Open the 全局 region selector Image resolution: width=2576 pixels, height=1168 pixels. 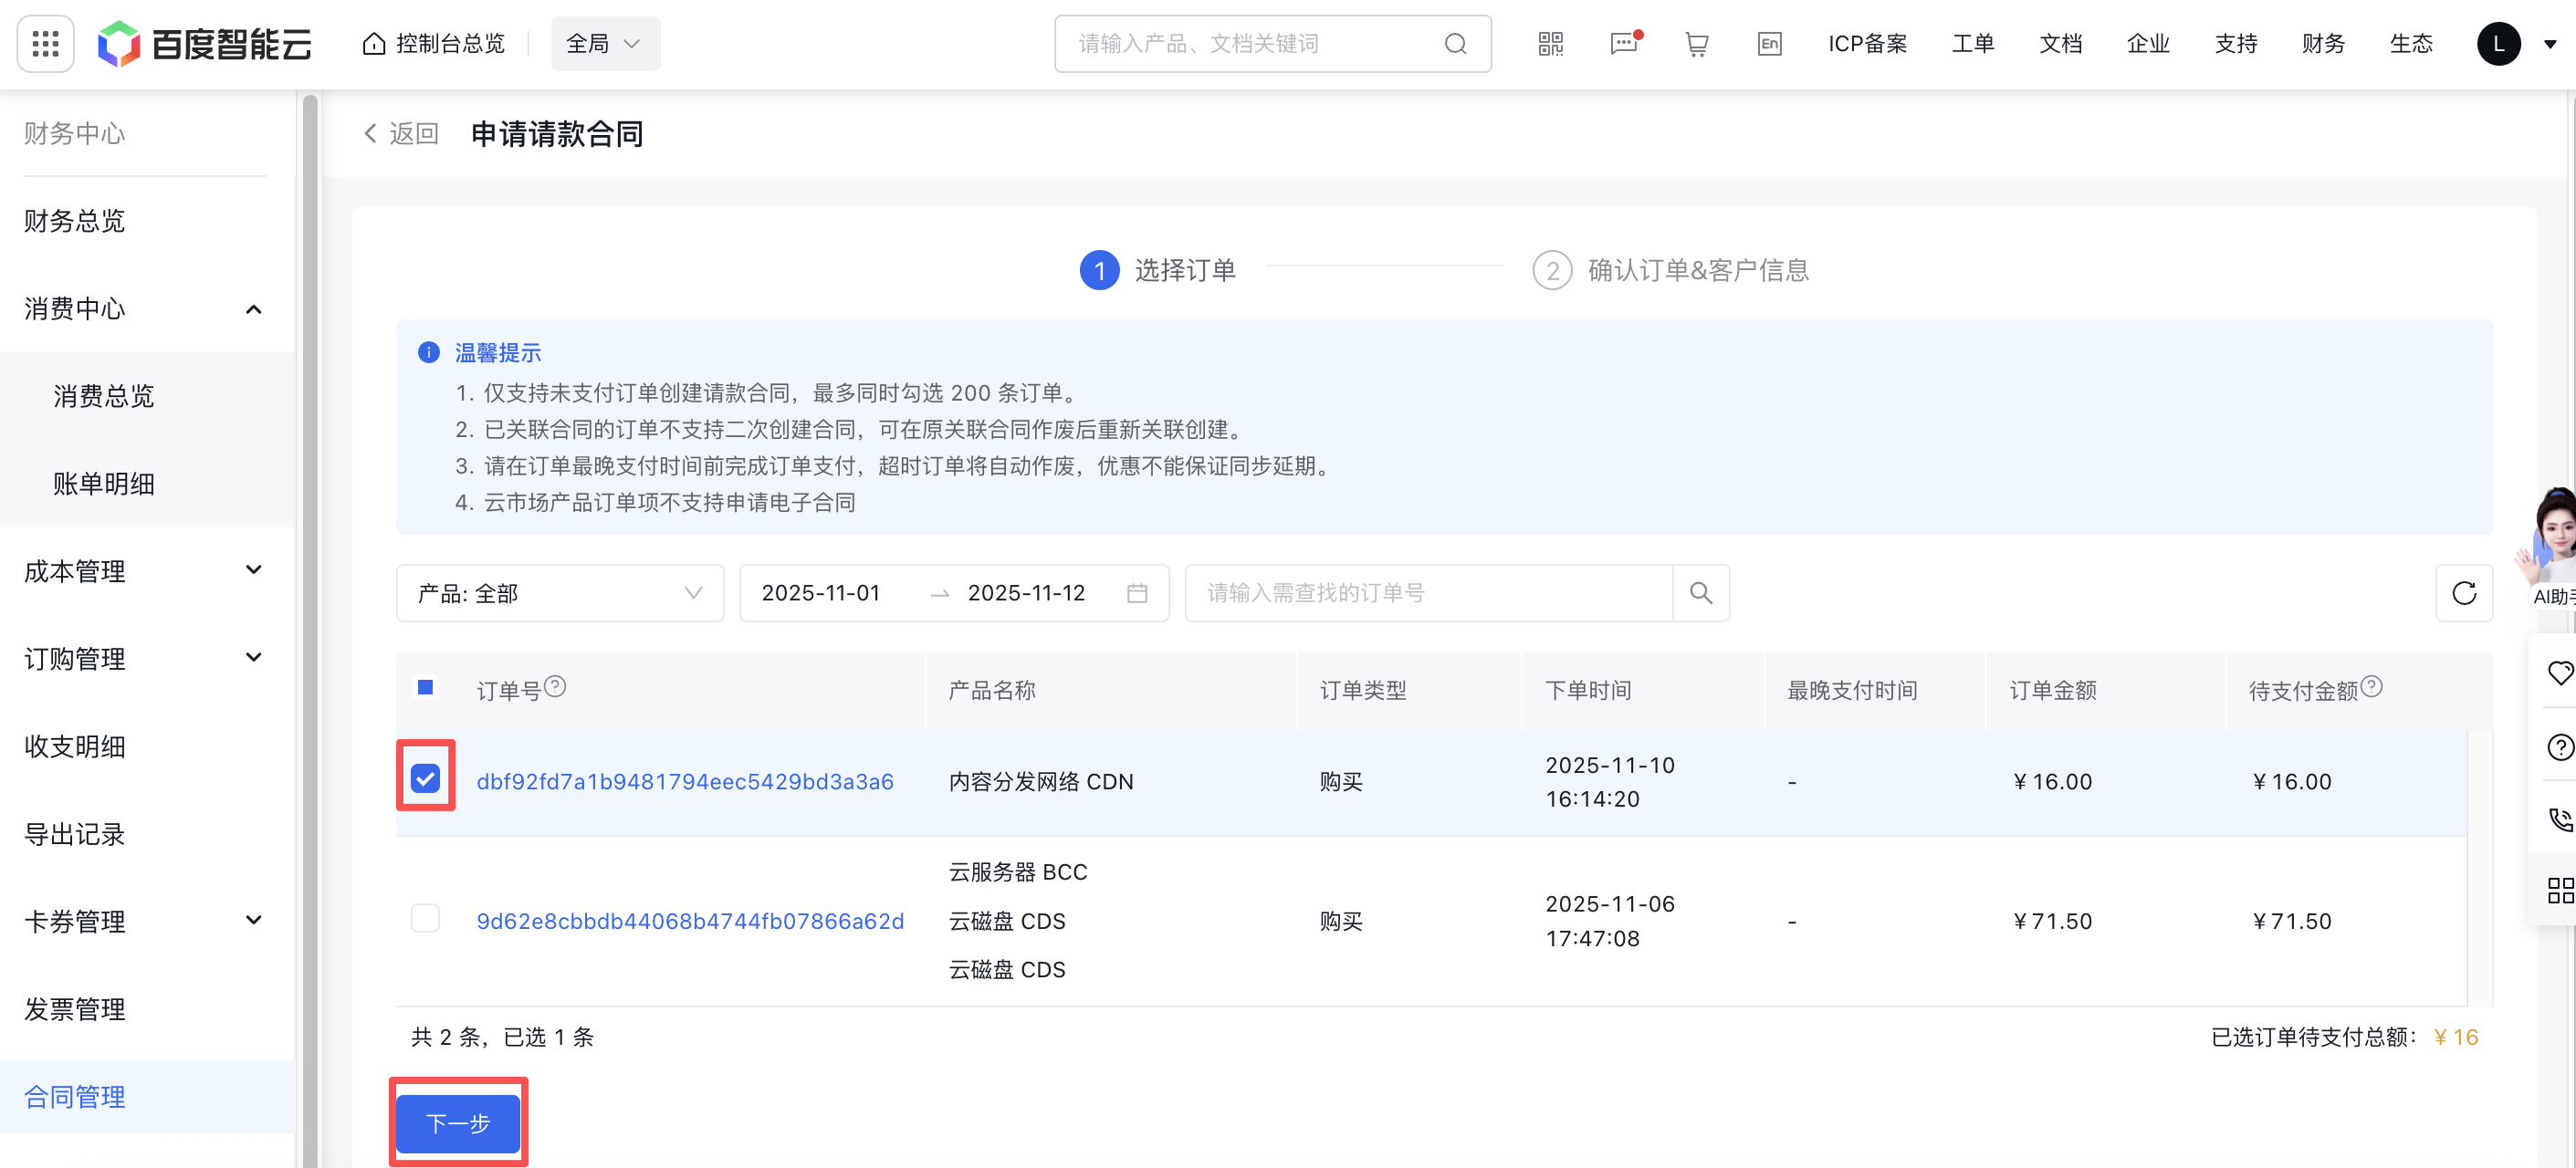[x=604, y=43]
